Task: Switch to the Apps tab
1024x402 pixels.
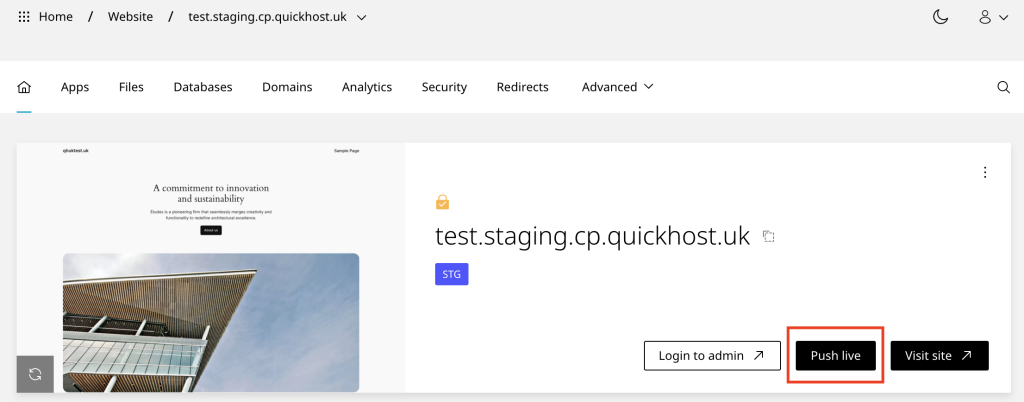Action: pos(75,87)
